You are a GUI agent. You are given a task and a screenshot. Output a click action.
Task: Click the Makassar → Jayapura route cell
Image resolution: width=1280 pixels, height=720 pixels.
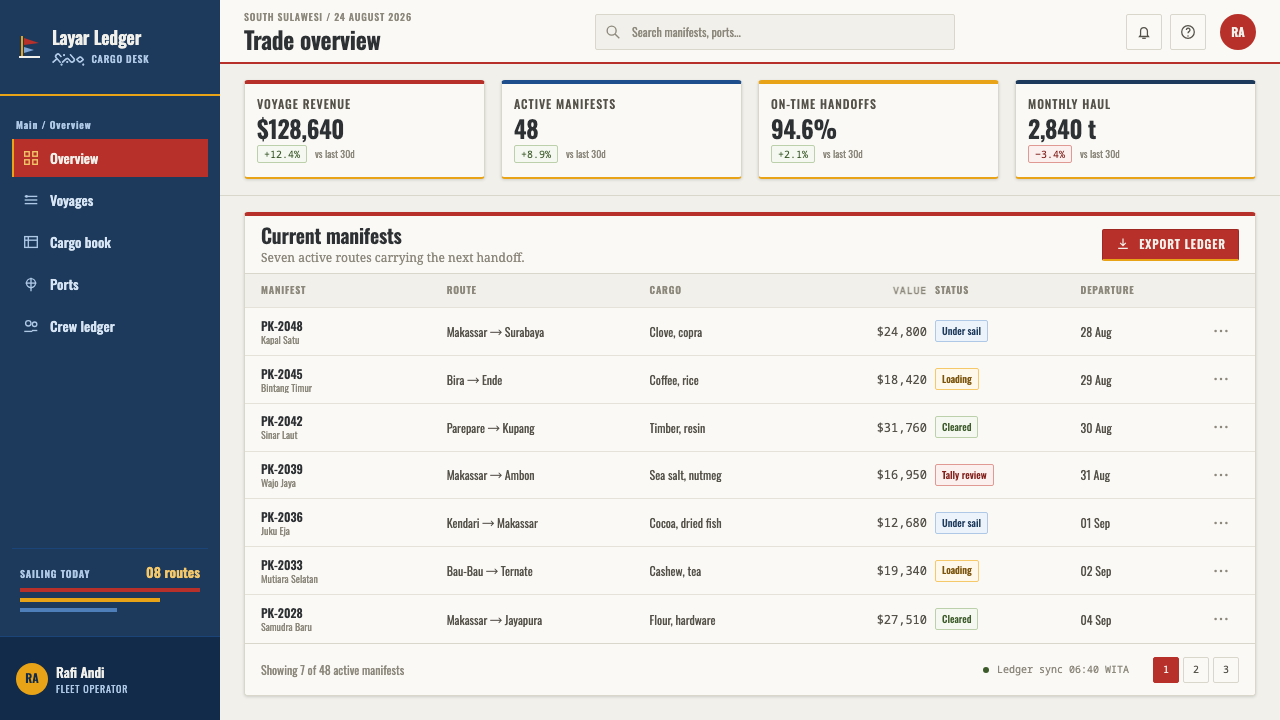494,620
